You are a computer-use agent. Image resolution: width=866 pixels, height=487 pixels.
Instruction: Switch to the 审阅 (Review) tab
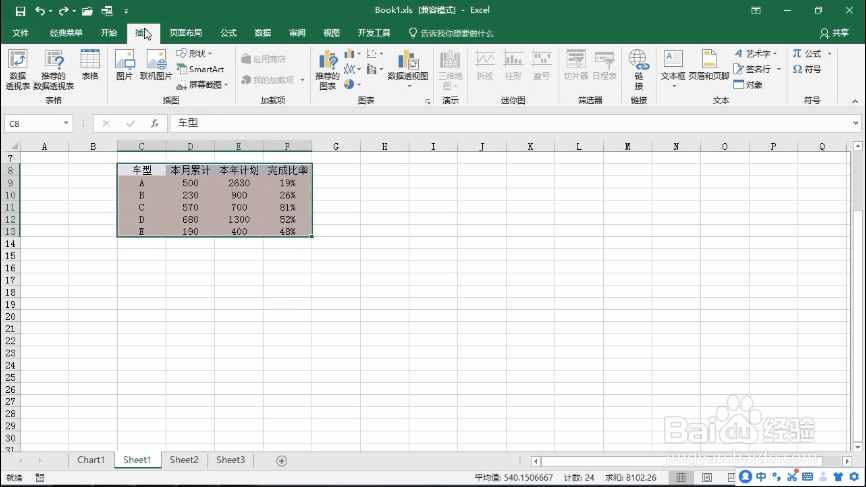[x=297, y=33]
